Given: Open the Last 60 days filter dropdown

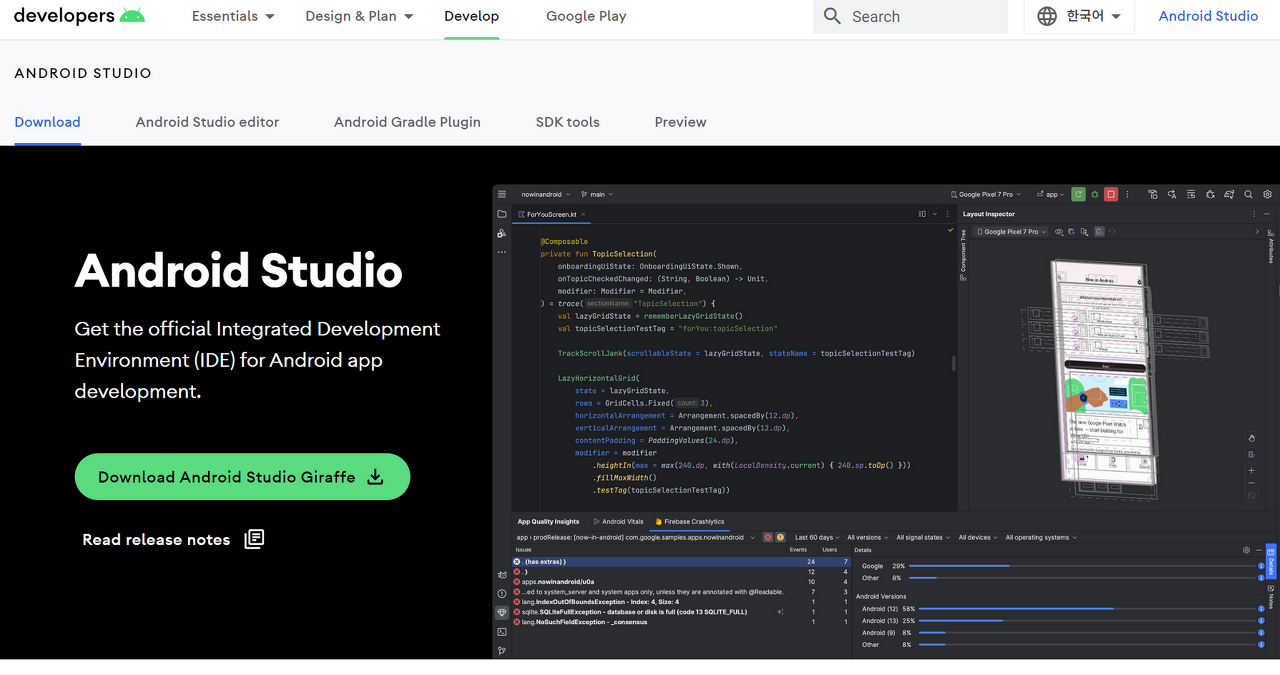Looking at the screenshot, I should [816, 537].
